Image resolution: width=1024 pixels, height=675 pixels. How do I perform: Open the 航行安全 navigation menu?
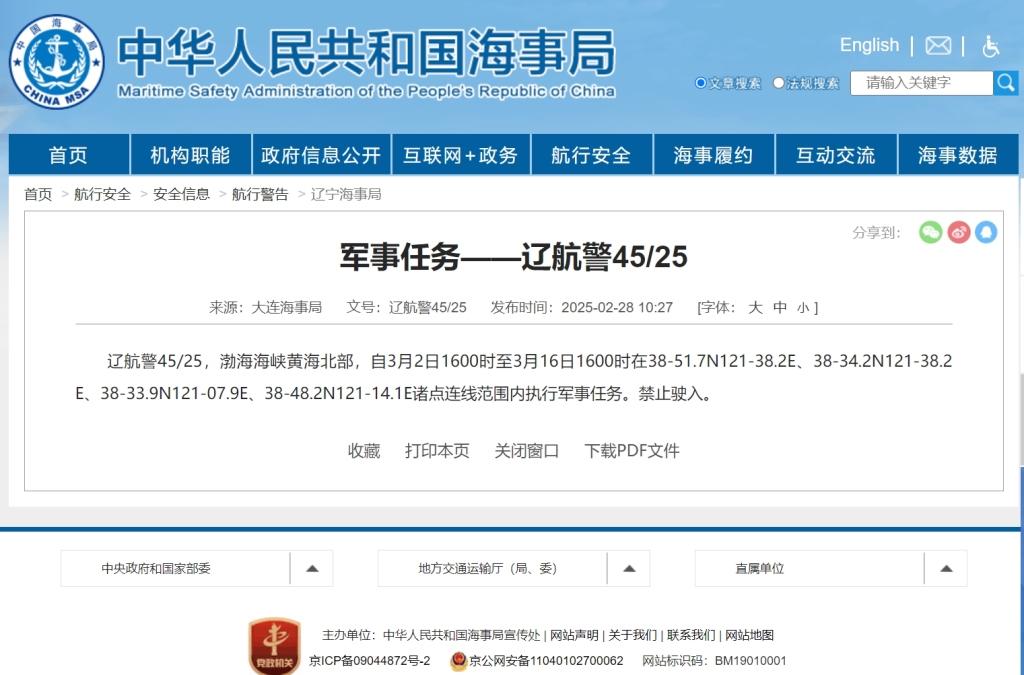[x=591, y=155]
